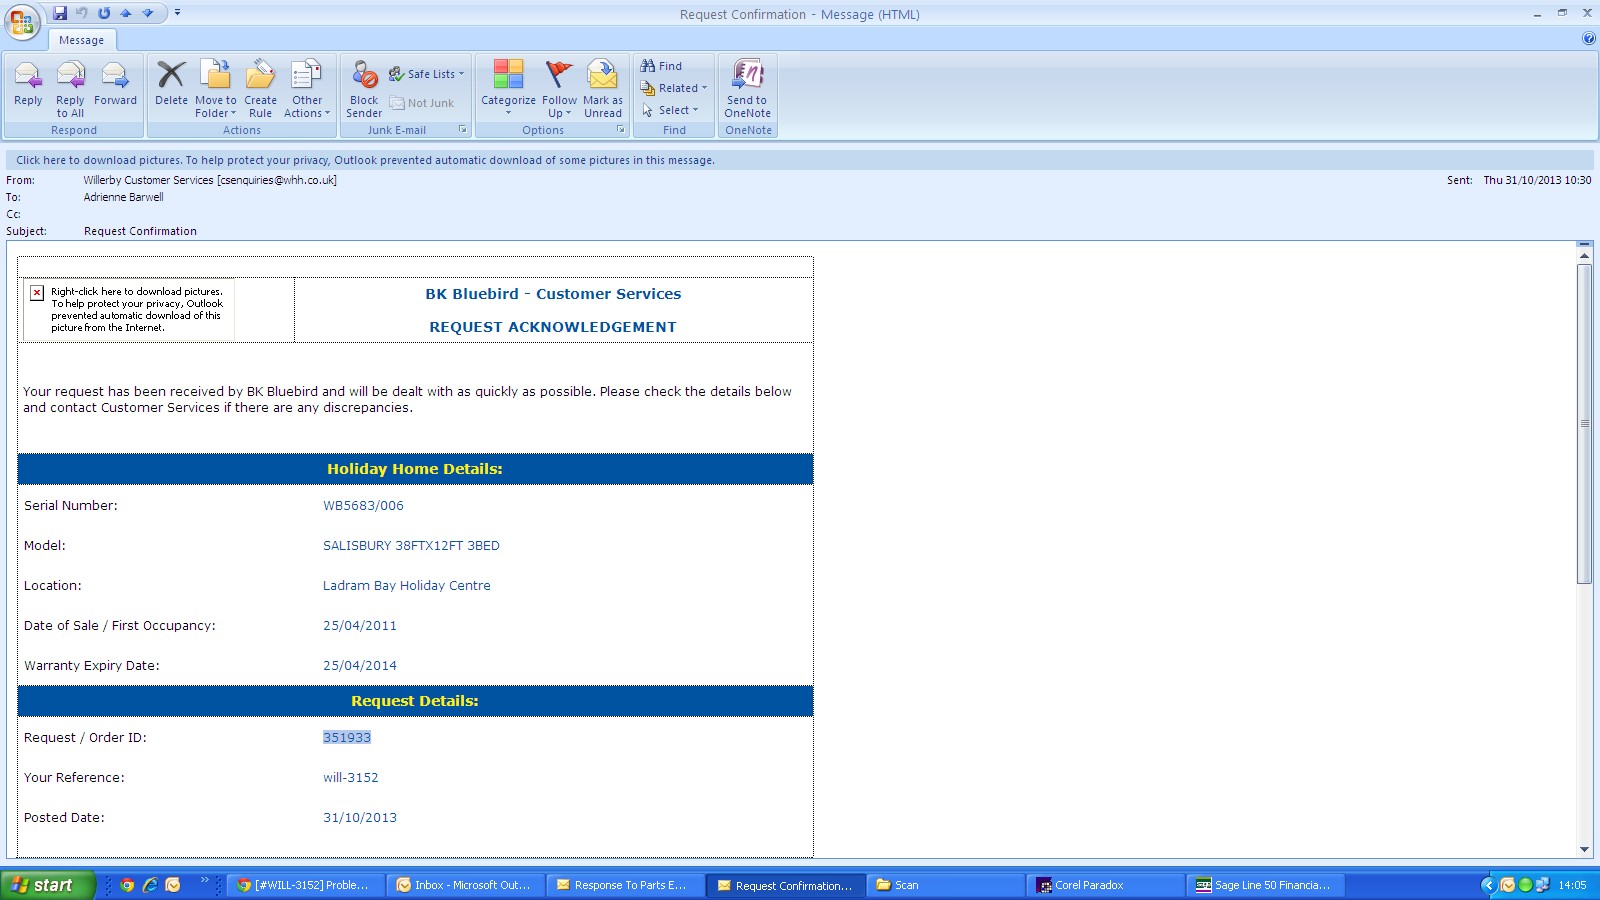Viewport: 1600px width, 900px height.
Task: Click the blocked picture placeholder
Action: coord(129,310)
